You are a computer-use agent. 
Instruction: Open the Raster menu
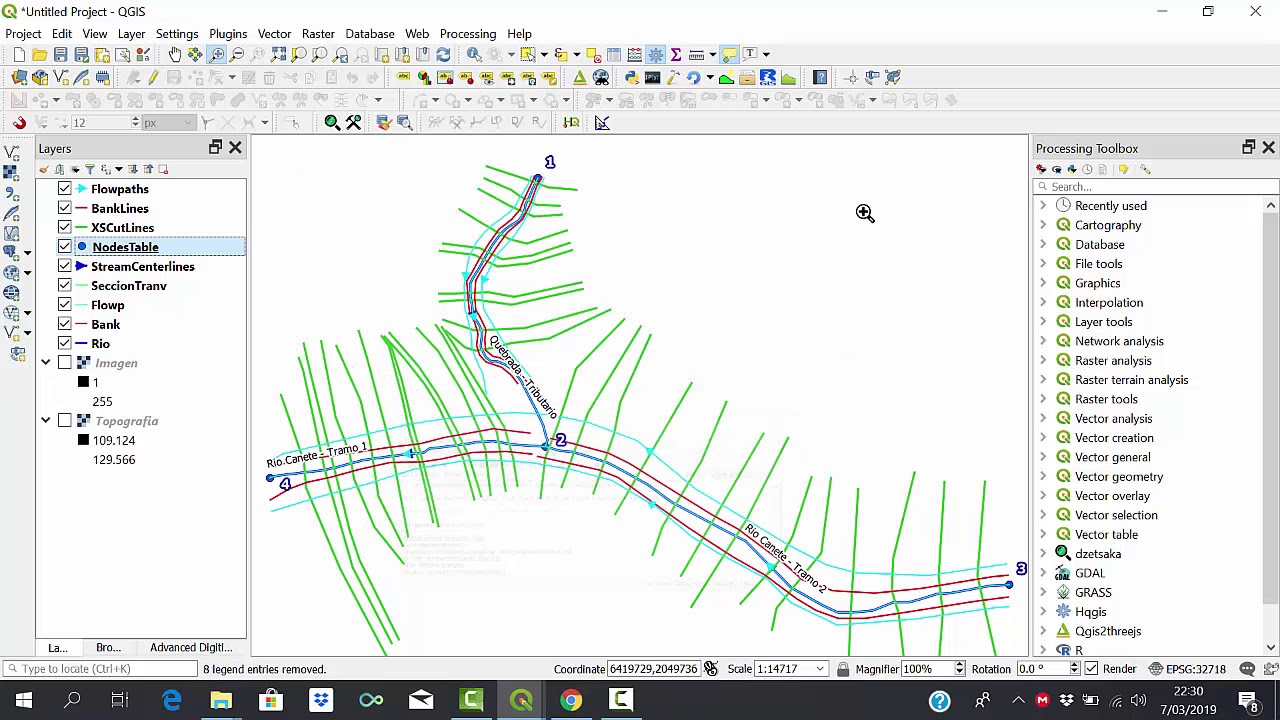click(x=318, y=33)
